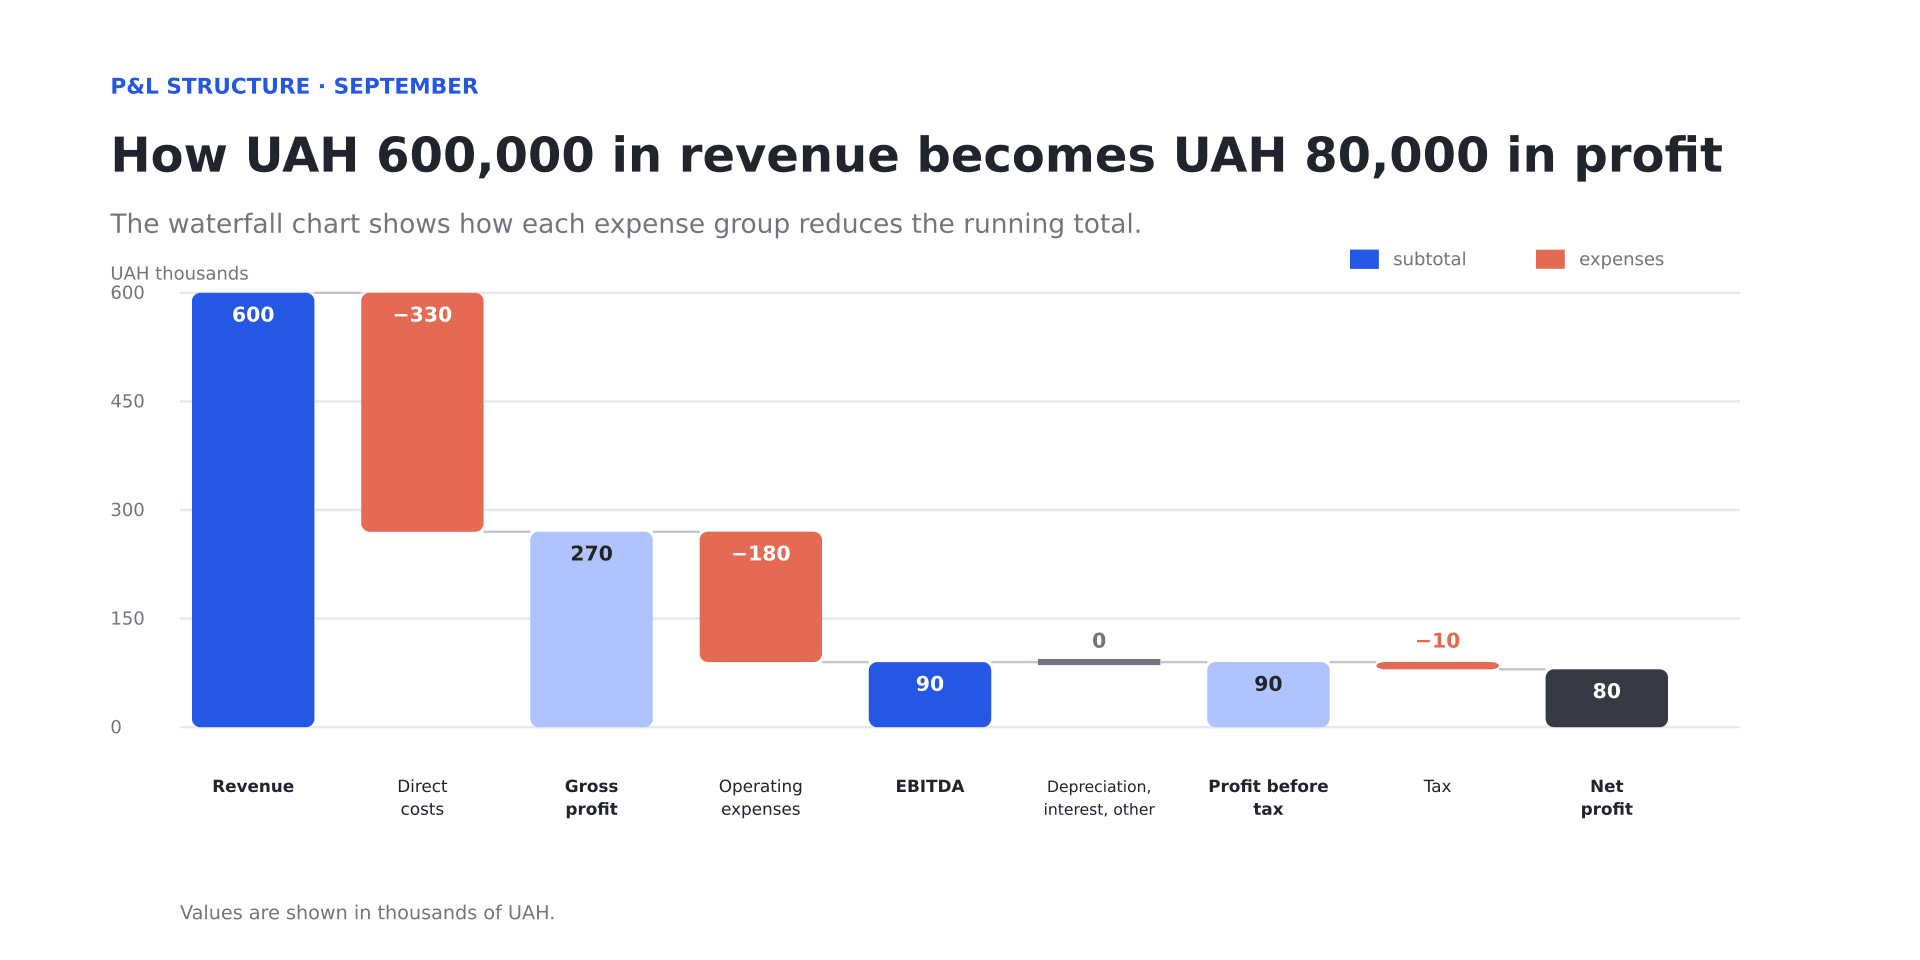This screenshot has height=960, width=1920.
Task: Select the Direct costs bar labeled −330
Action: pos(422,412)
